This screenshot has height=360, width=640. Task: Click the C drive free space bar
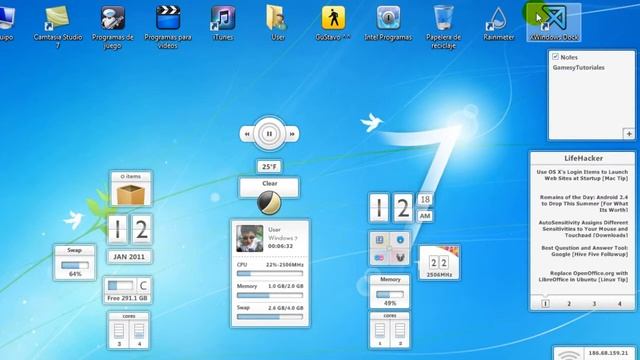tap(120, 285)
